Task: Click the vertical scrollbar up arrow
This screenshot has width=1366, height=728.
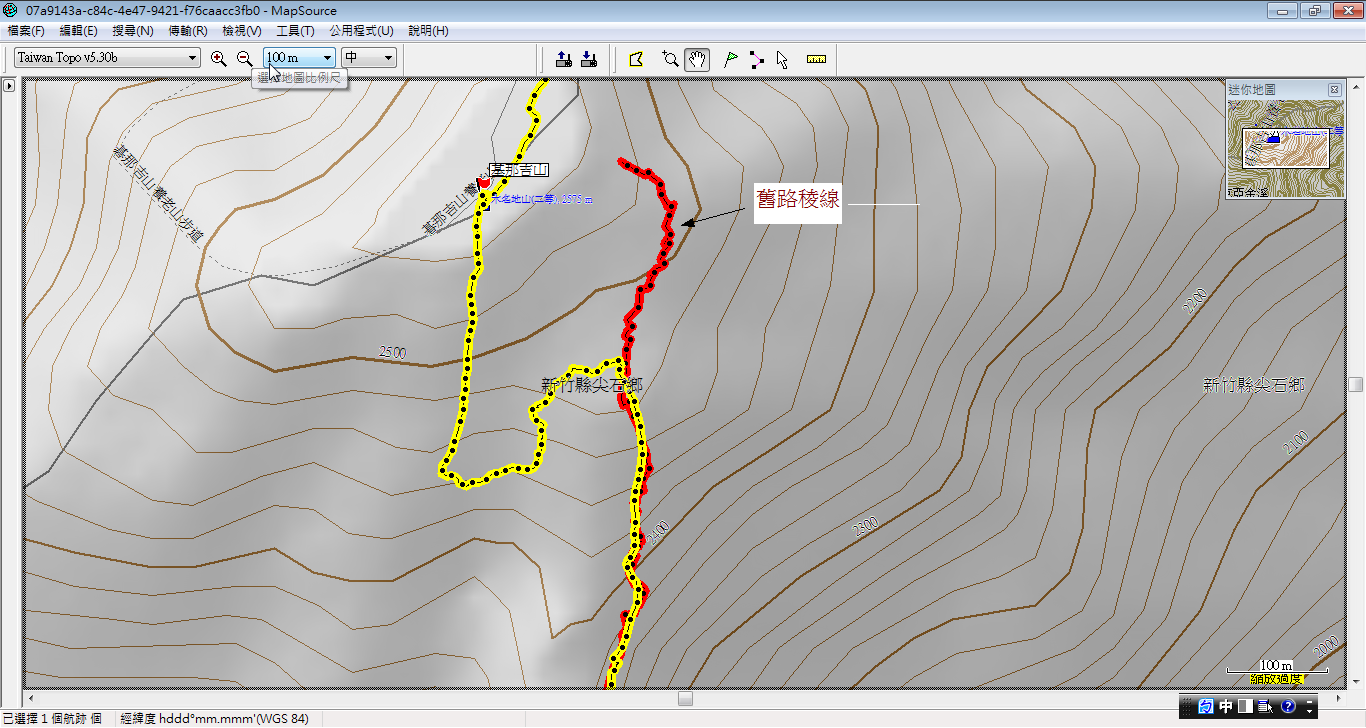Action: click(x=1357, y=86)
